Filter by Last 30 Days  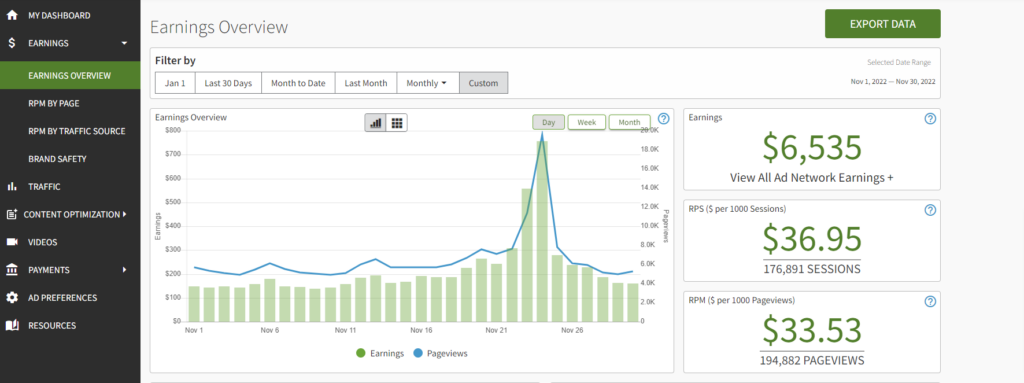tap(228, 83)
